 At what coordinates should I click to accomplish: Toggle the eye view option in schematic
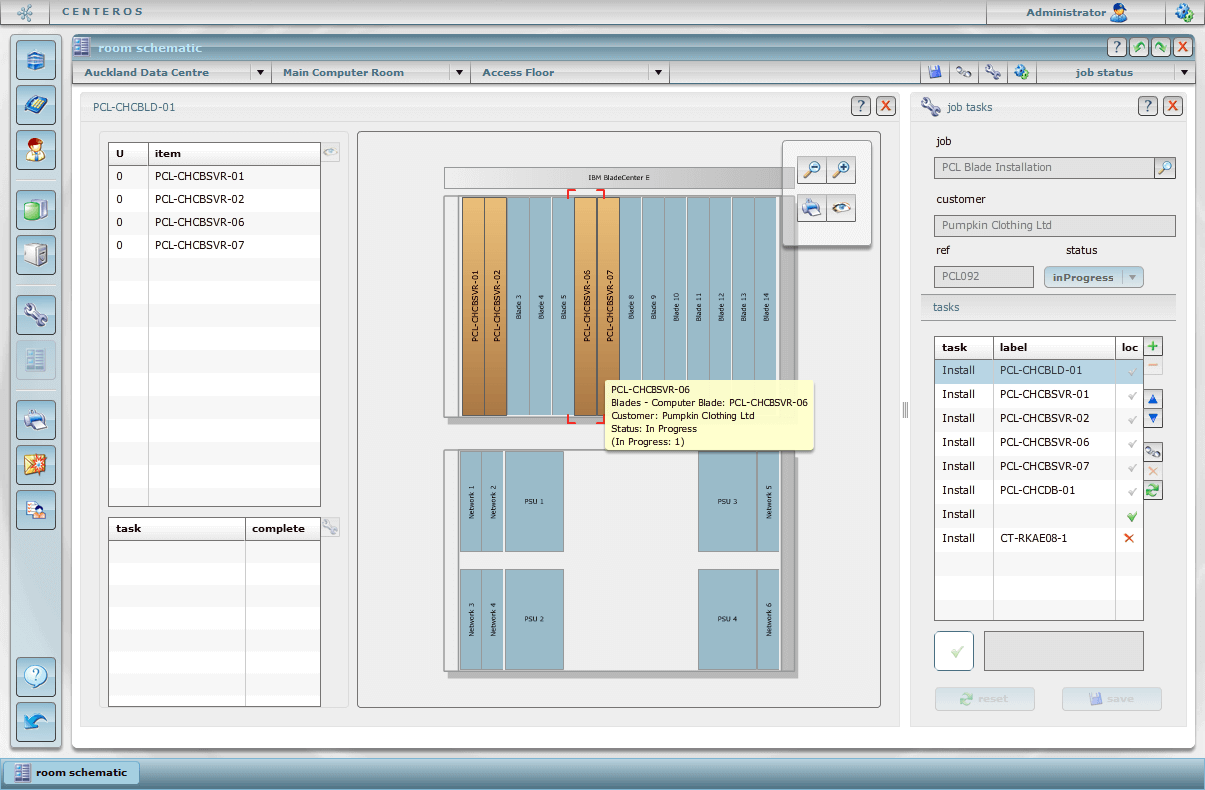[x=841, y=208]
